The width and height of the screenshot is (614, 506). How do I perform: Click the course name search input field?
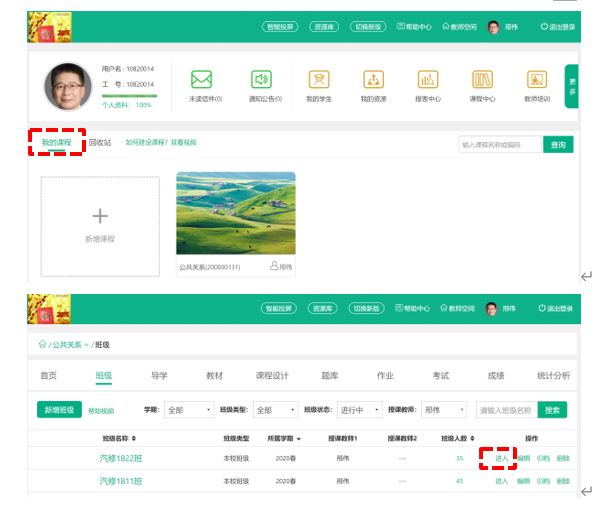click(499, 145)
